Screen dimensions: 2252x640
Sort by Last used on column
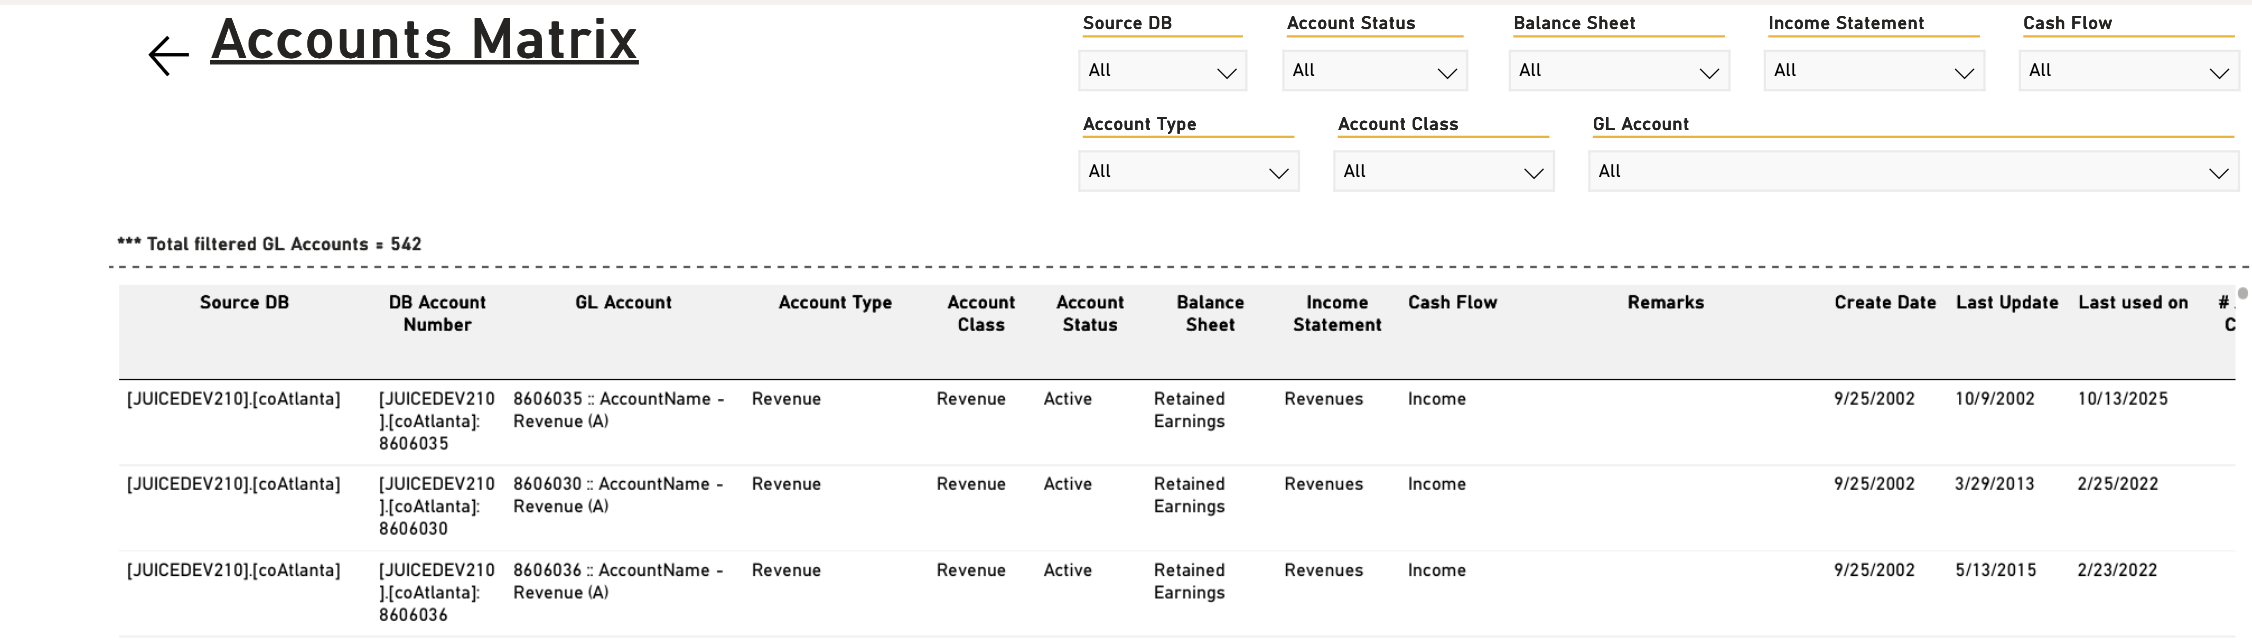point(2133,303)
